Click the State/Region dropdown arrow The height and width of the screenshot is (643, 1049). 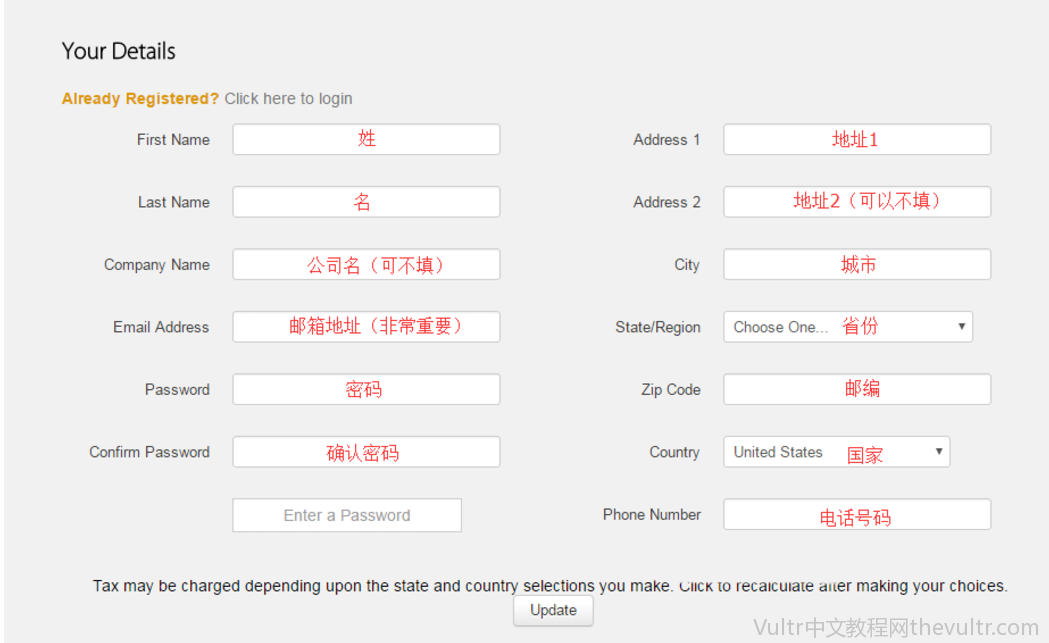pos(961,327)
